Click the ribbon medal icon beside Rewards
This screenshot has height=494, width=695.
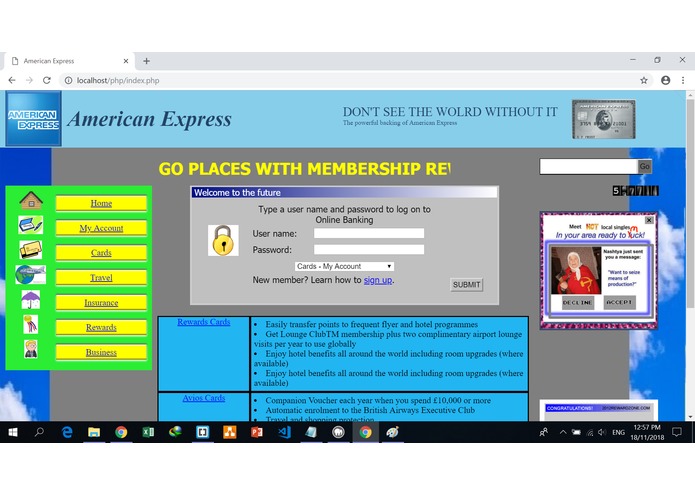pos(31,324)
